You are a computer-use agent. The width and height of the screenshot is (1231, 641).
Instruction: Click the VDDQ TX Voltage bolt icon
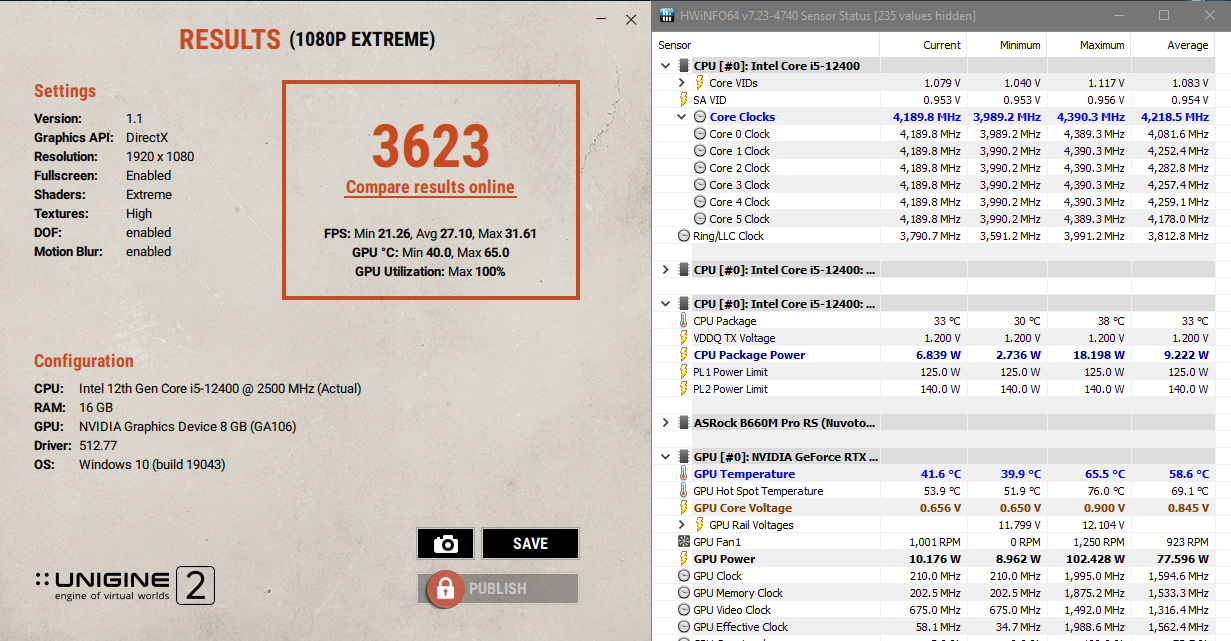click(683, 338)
